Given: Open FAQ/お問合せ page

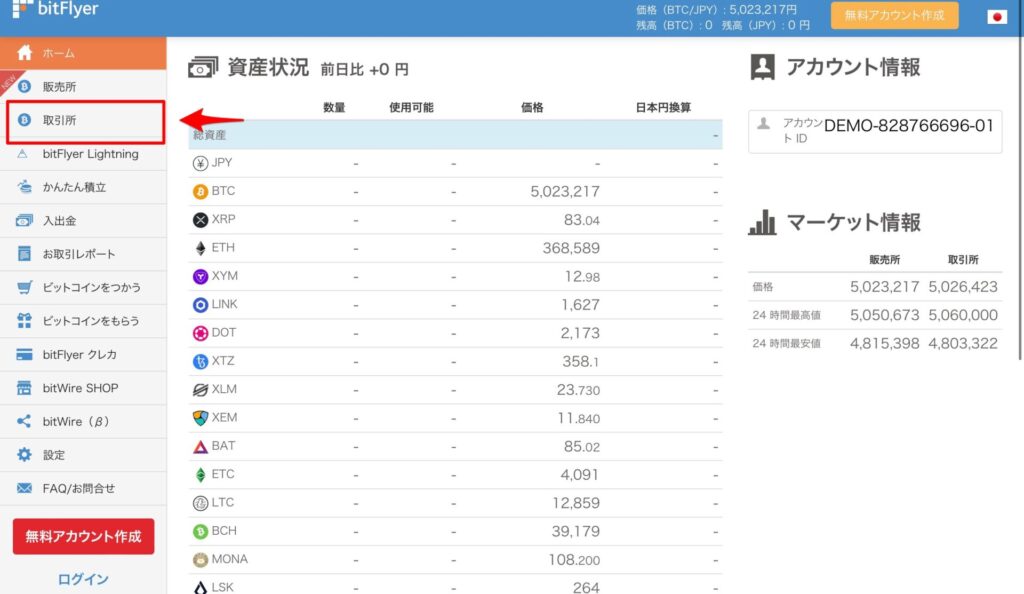Looking at the screenshot, I should [83, 488].
